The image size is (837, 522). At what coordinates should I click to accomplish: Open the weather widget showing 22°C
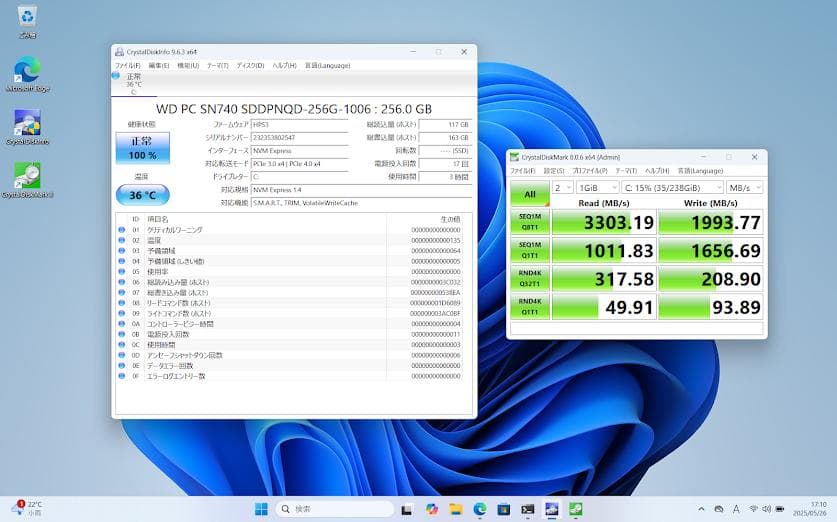tap(27, 508)
